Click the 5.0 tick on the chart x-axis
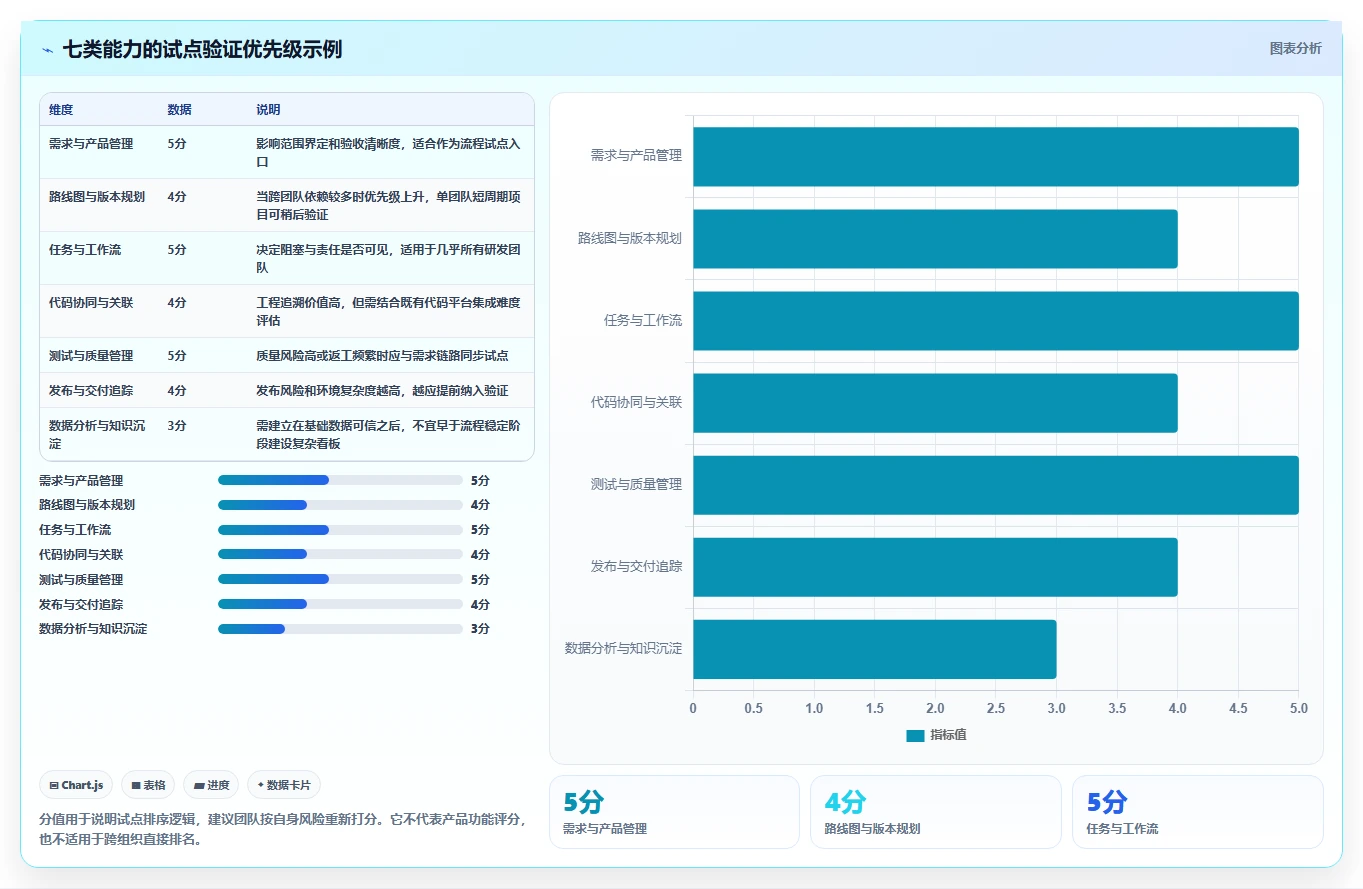The image size is (1363, 889). pyautogui.click(x=1298, y=708)
